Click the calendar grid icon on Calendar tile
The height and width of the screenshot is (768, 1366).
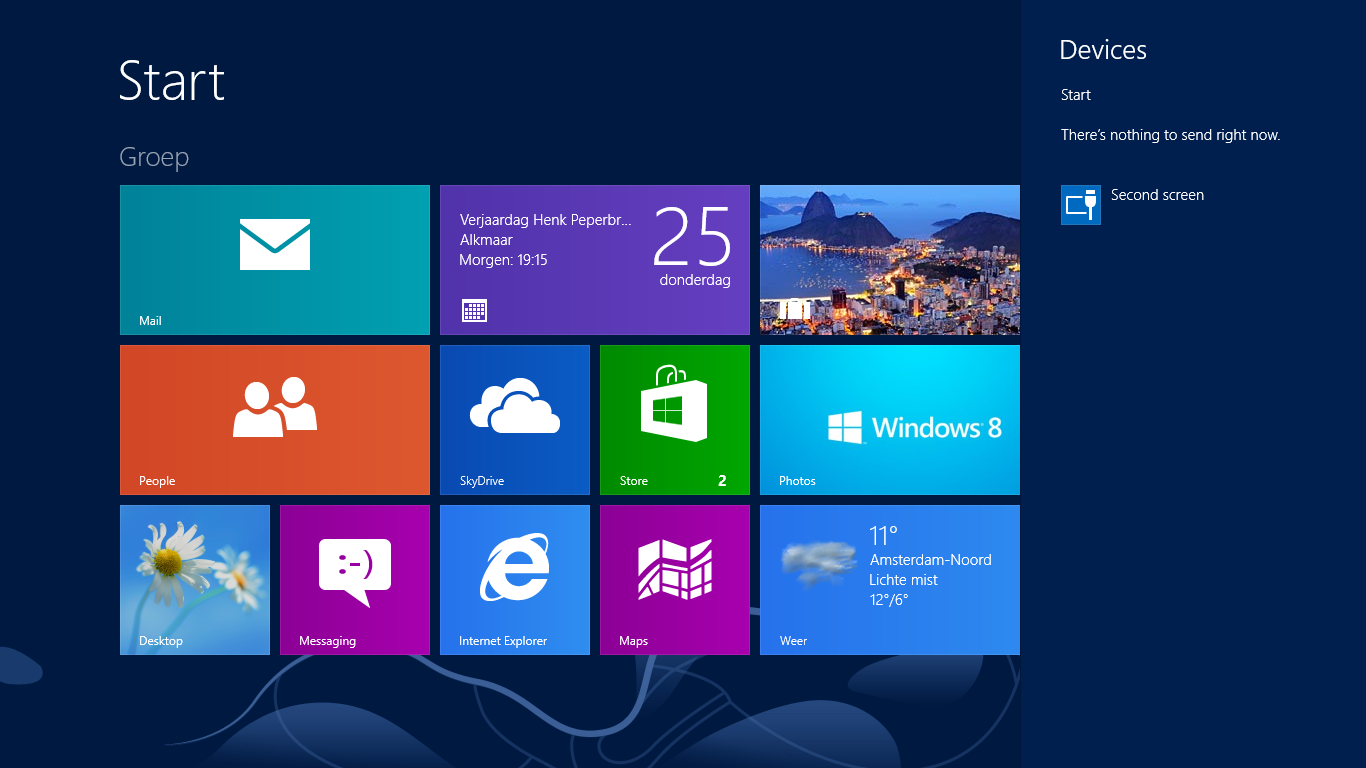(475, 310)
